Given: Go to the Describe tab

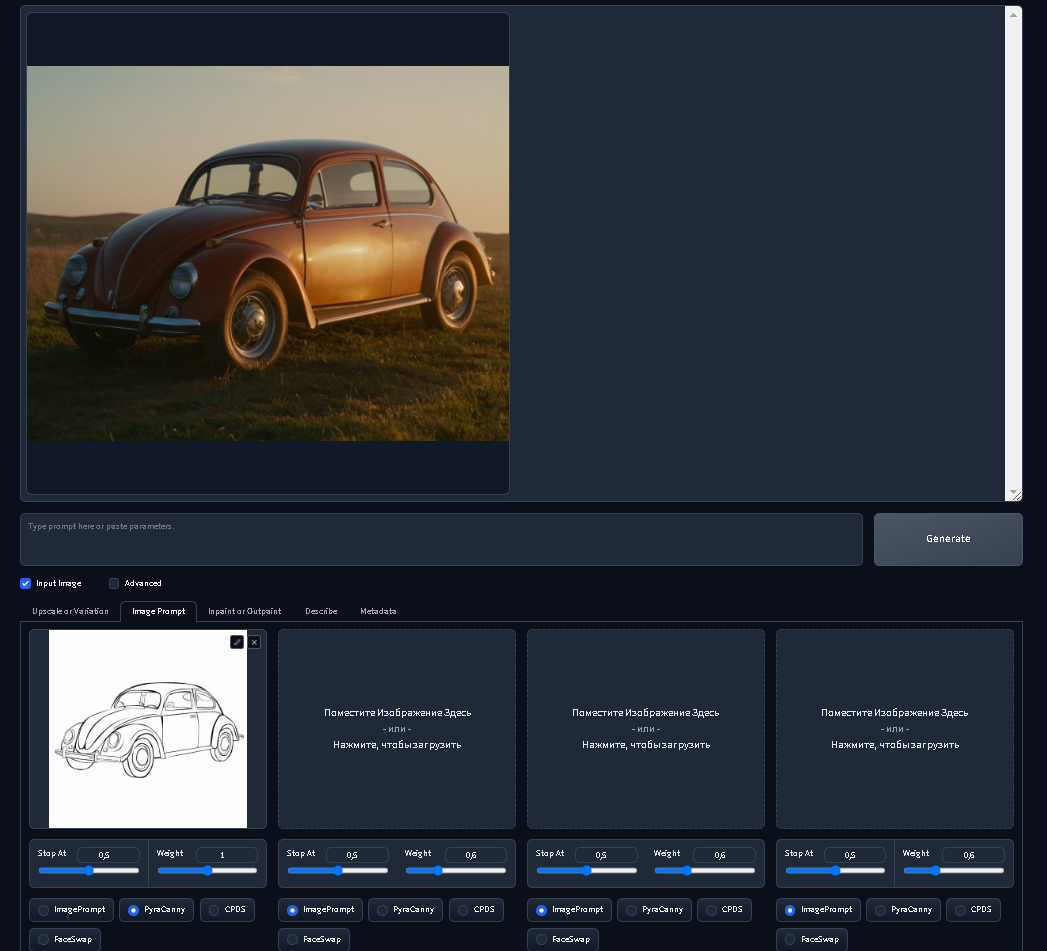Looking at the screenshot, I should [321, 611].
